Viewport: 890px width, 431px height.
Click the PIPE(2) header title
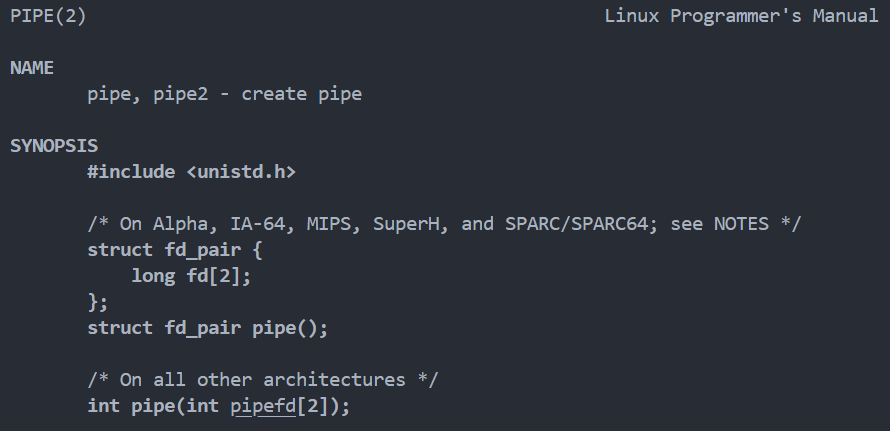coord(48,16)
